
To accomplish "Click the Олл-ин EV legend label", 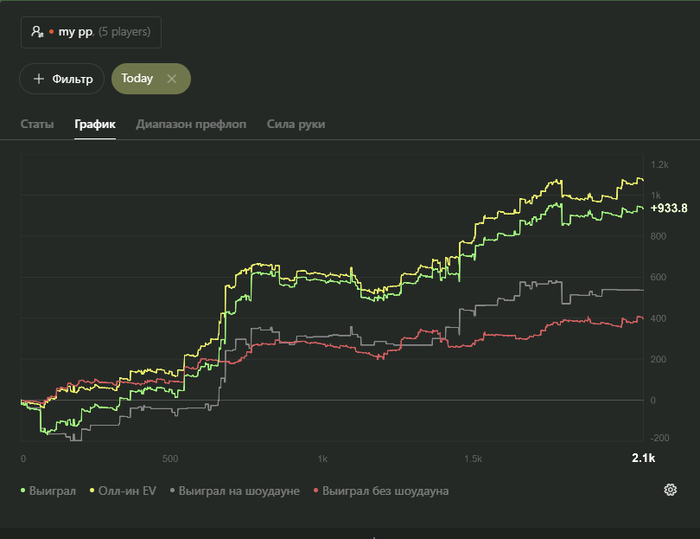I will coord(127,491).
